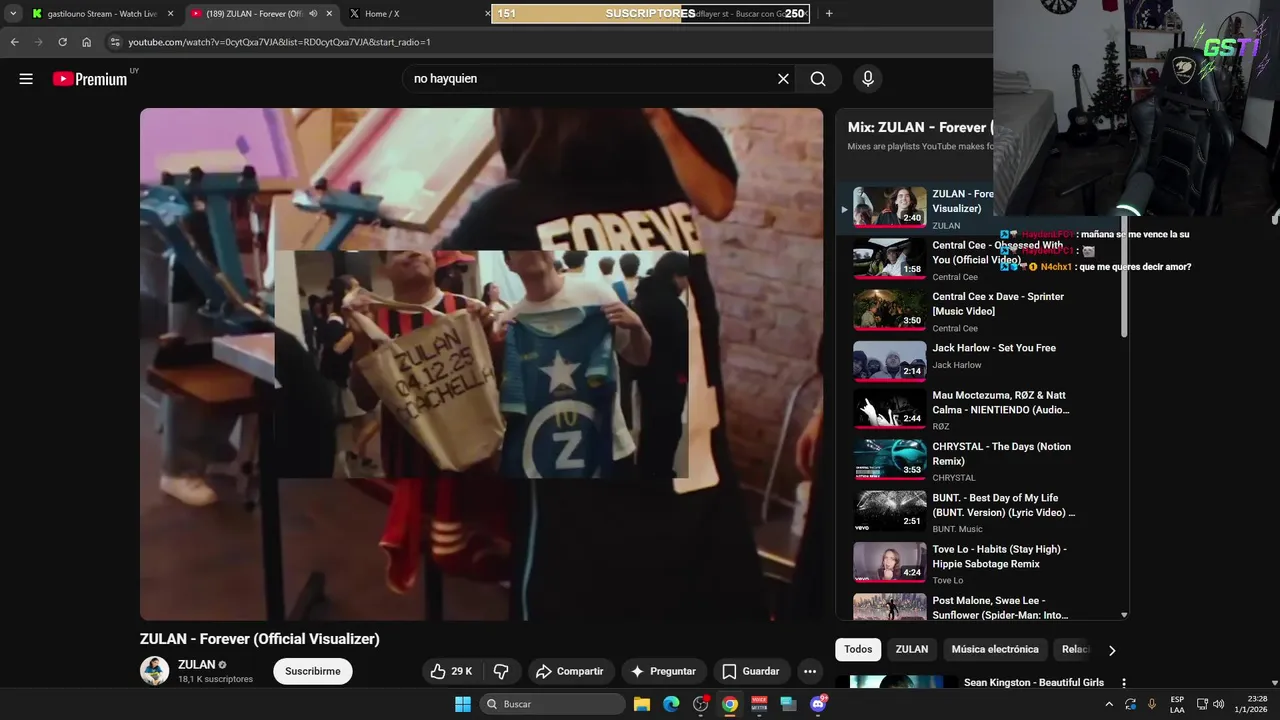Dislike the video with thumbs down
This screenshot has height=720, width=1280.
[x=502, y=671]
